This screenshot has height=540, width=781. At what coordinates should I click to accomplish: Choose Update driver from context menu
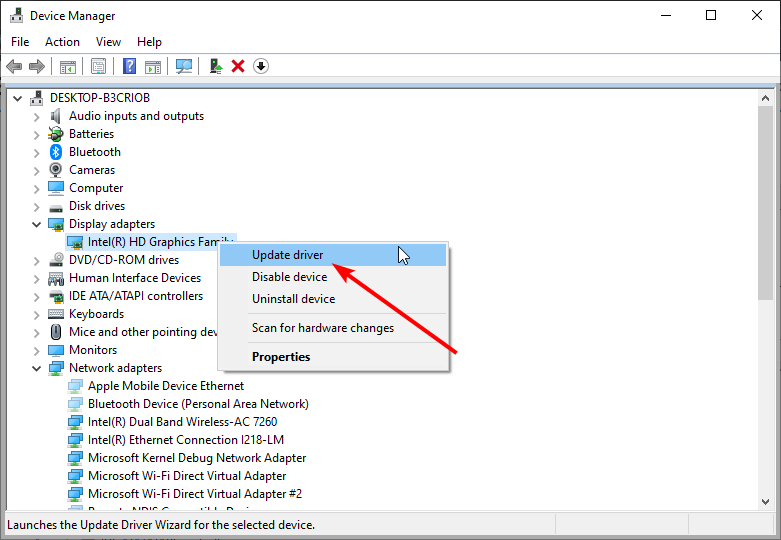click(x=333, y=255)
